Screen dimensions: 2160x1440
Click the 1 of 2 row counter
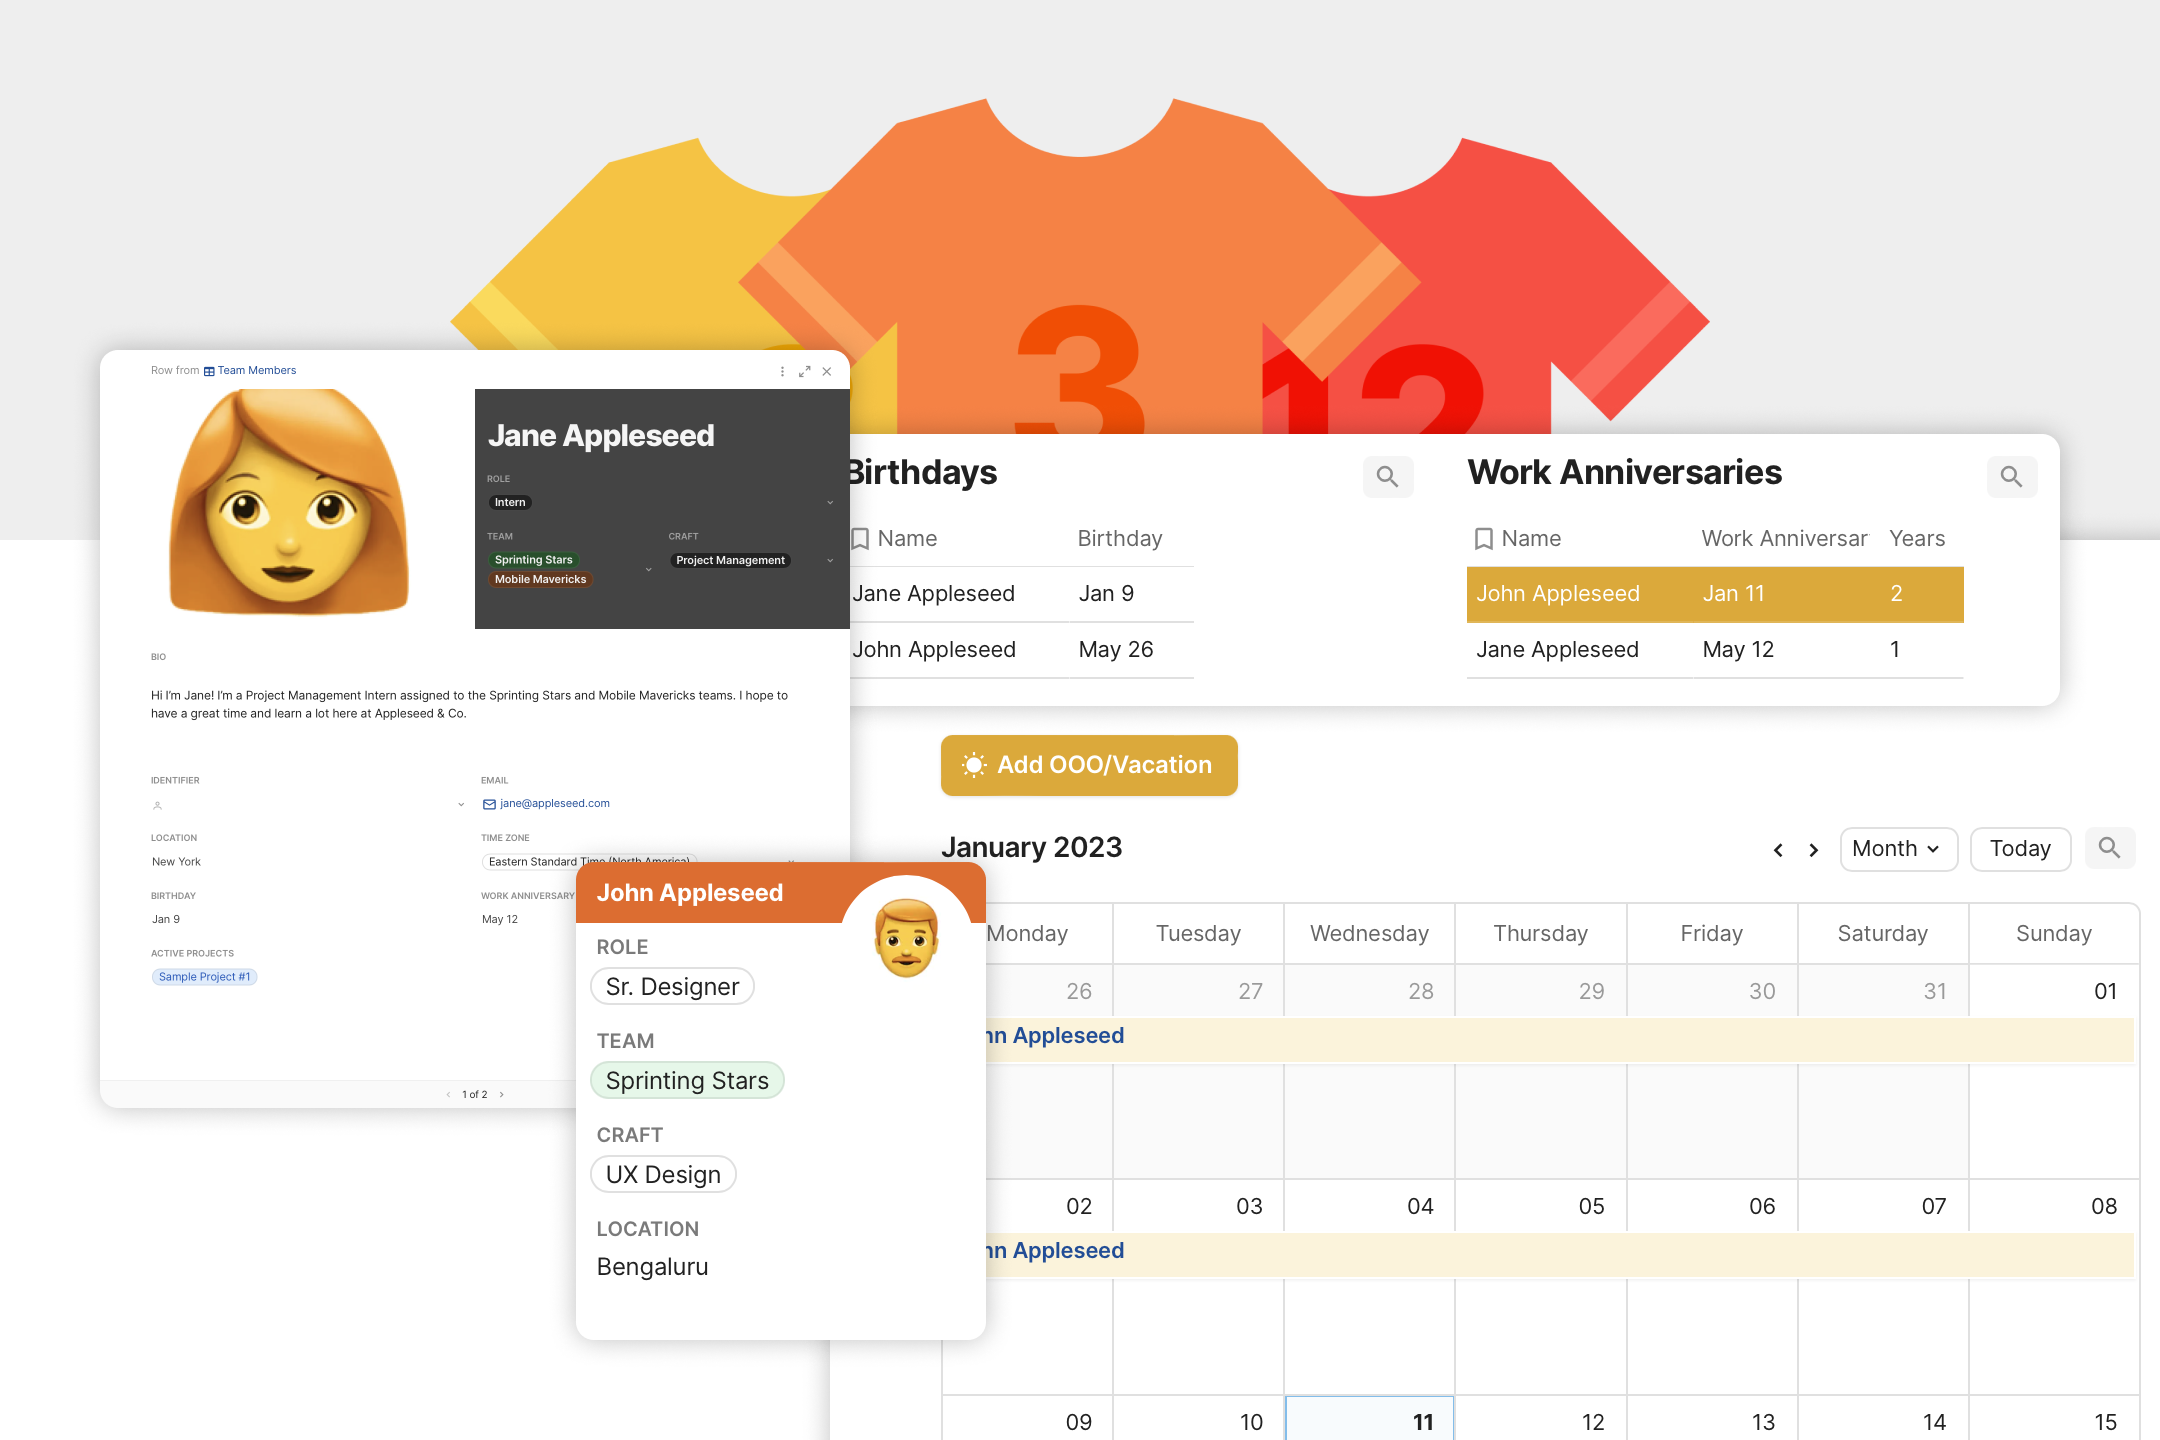475,1095
